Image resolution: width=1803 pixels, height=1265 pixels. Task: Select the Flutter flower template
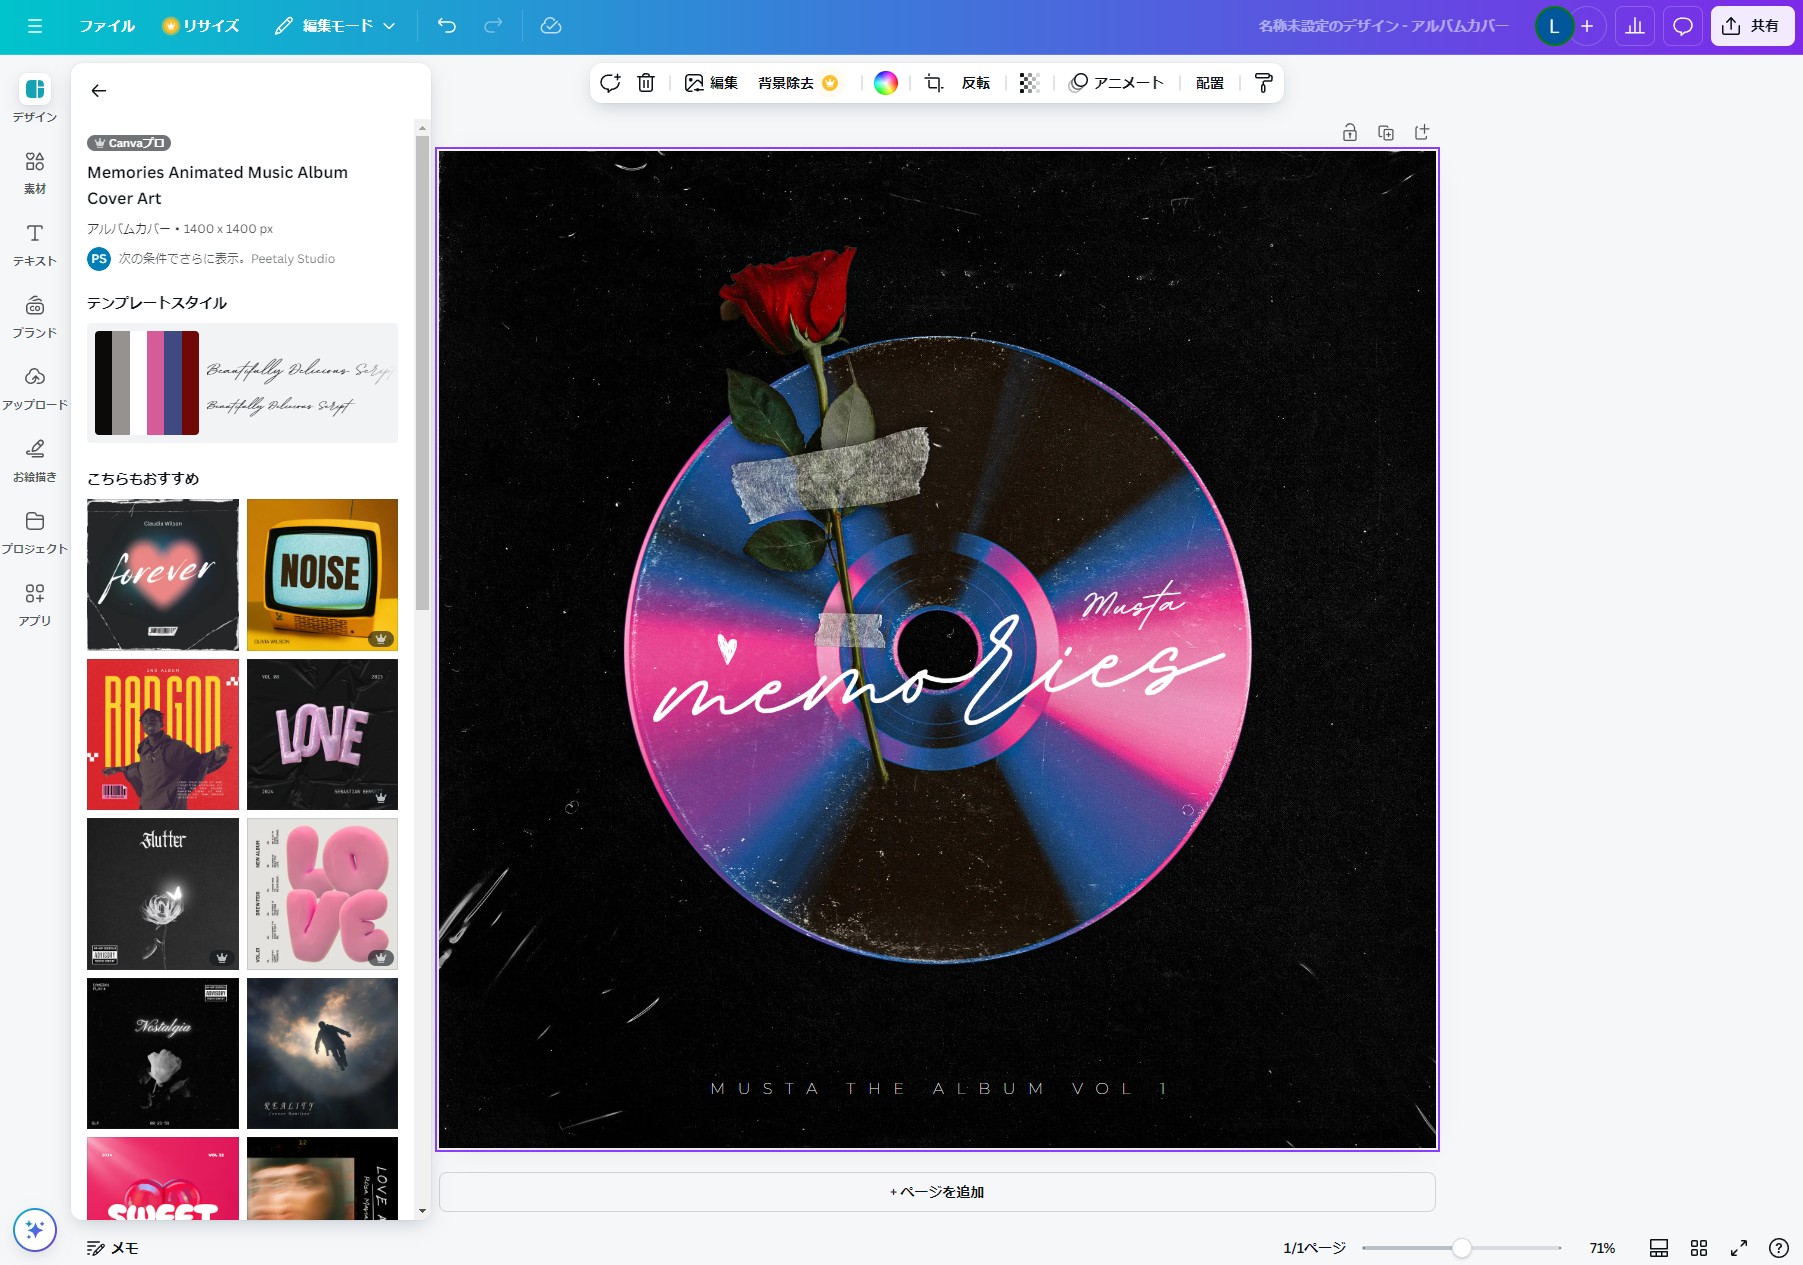tap(163, 894)
